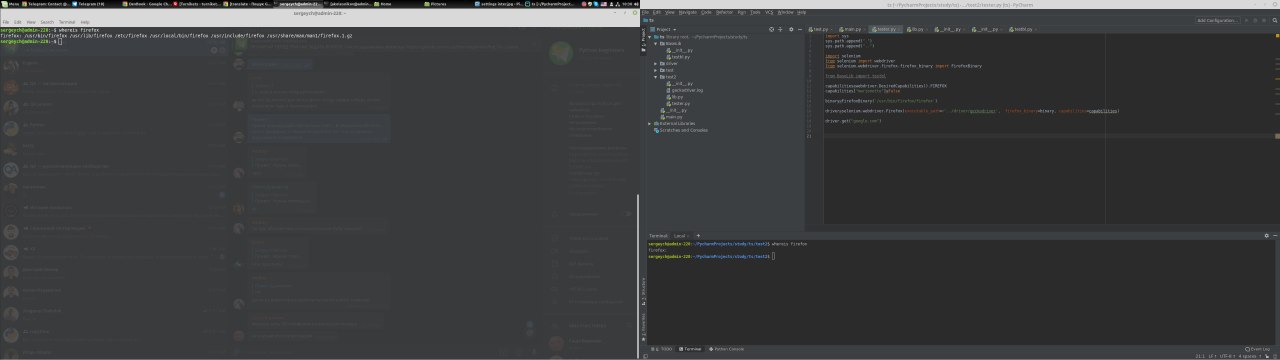Open the Menu button on the system panel

click(9, 4)
